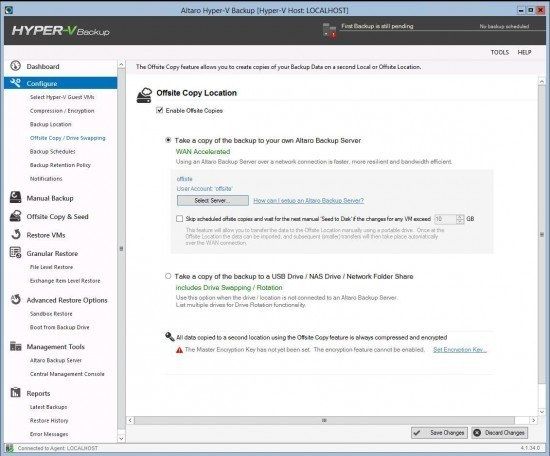
Task: Go to Offsite Copy / Drive Swapping
Action: coord(67,138)
